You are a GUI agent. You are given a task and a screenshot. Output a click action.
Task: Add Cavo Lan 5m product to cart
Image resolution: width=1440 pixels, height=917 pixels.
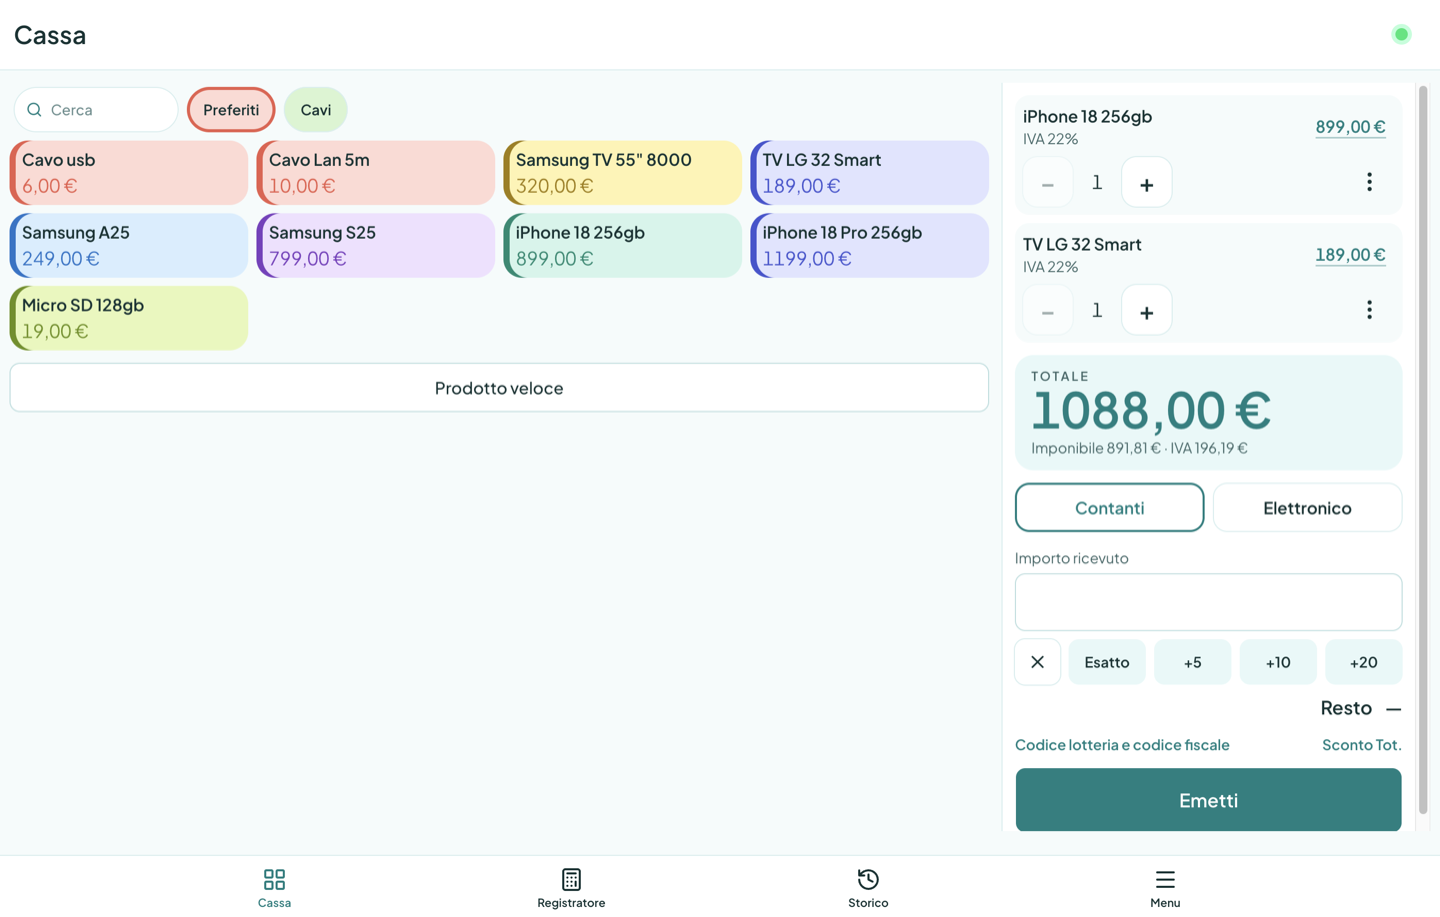[376, 172]
